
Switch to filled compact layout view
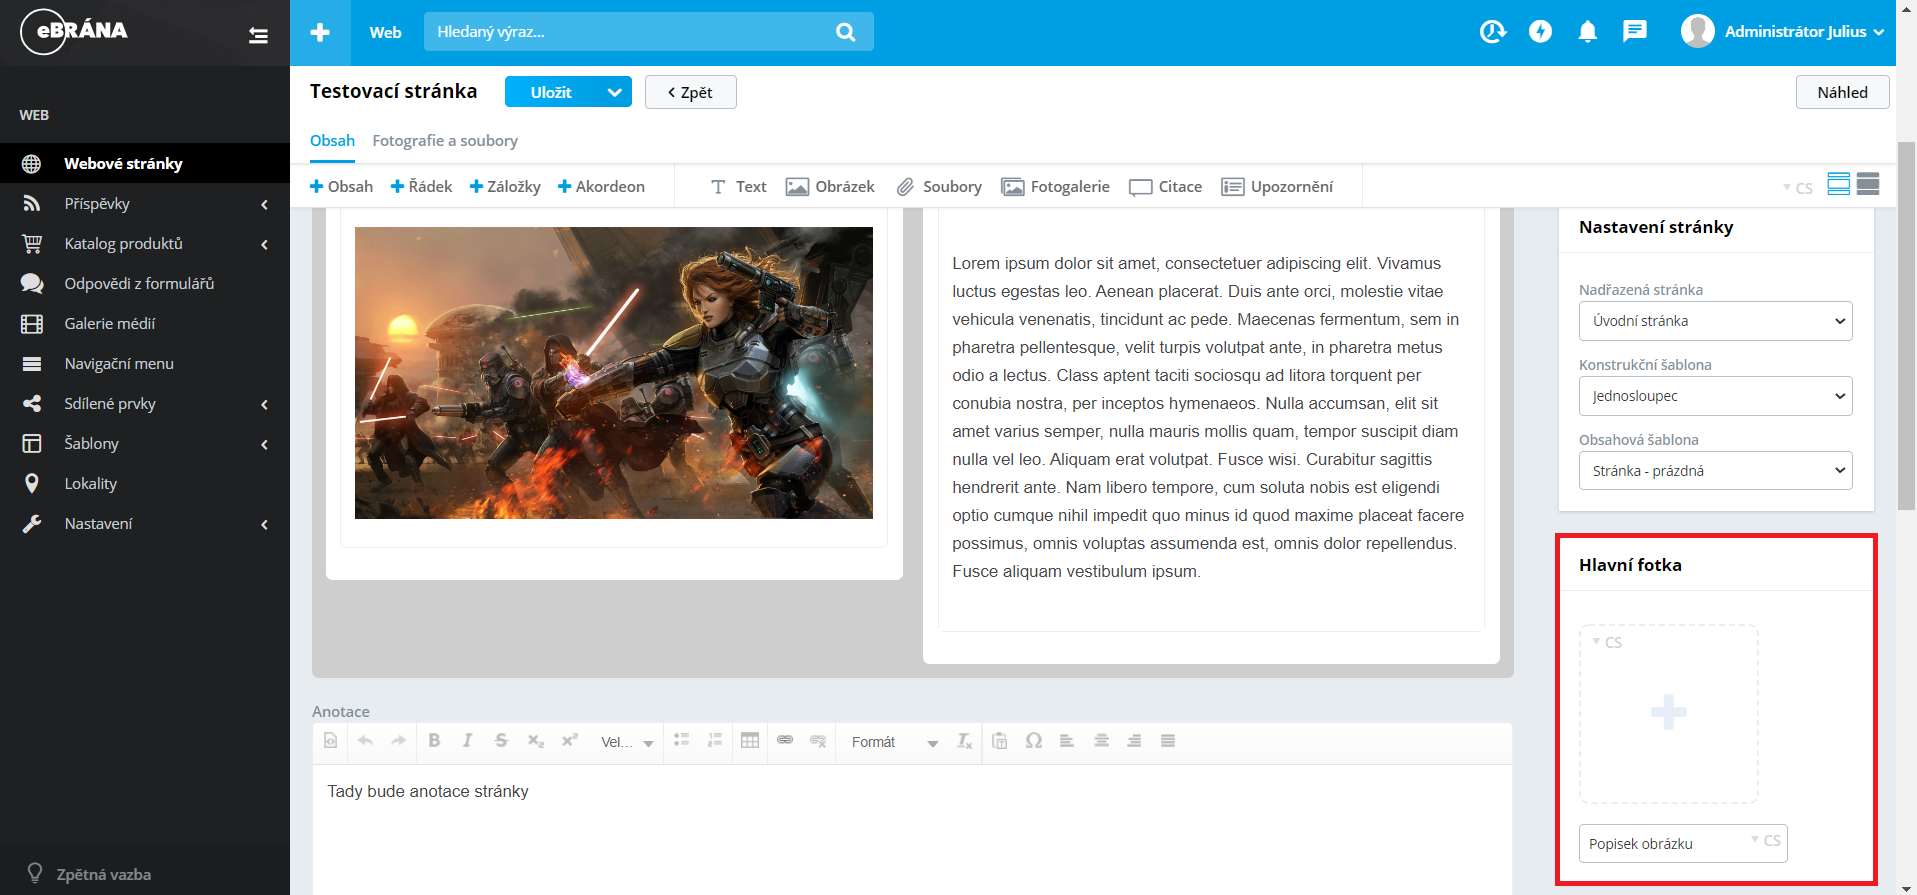coord(1868,184)
